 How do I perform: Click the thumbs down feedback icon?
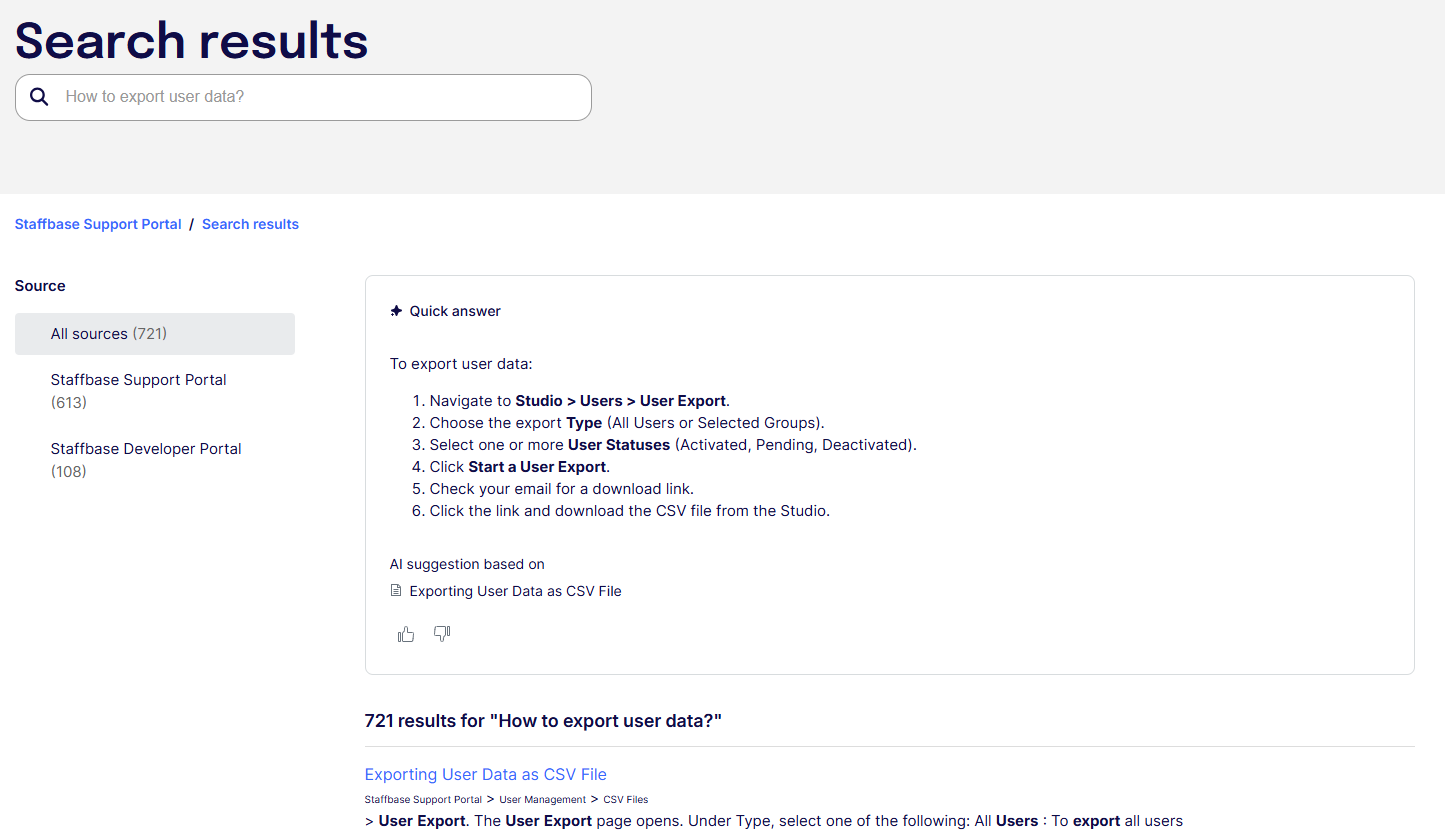442,634
